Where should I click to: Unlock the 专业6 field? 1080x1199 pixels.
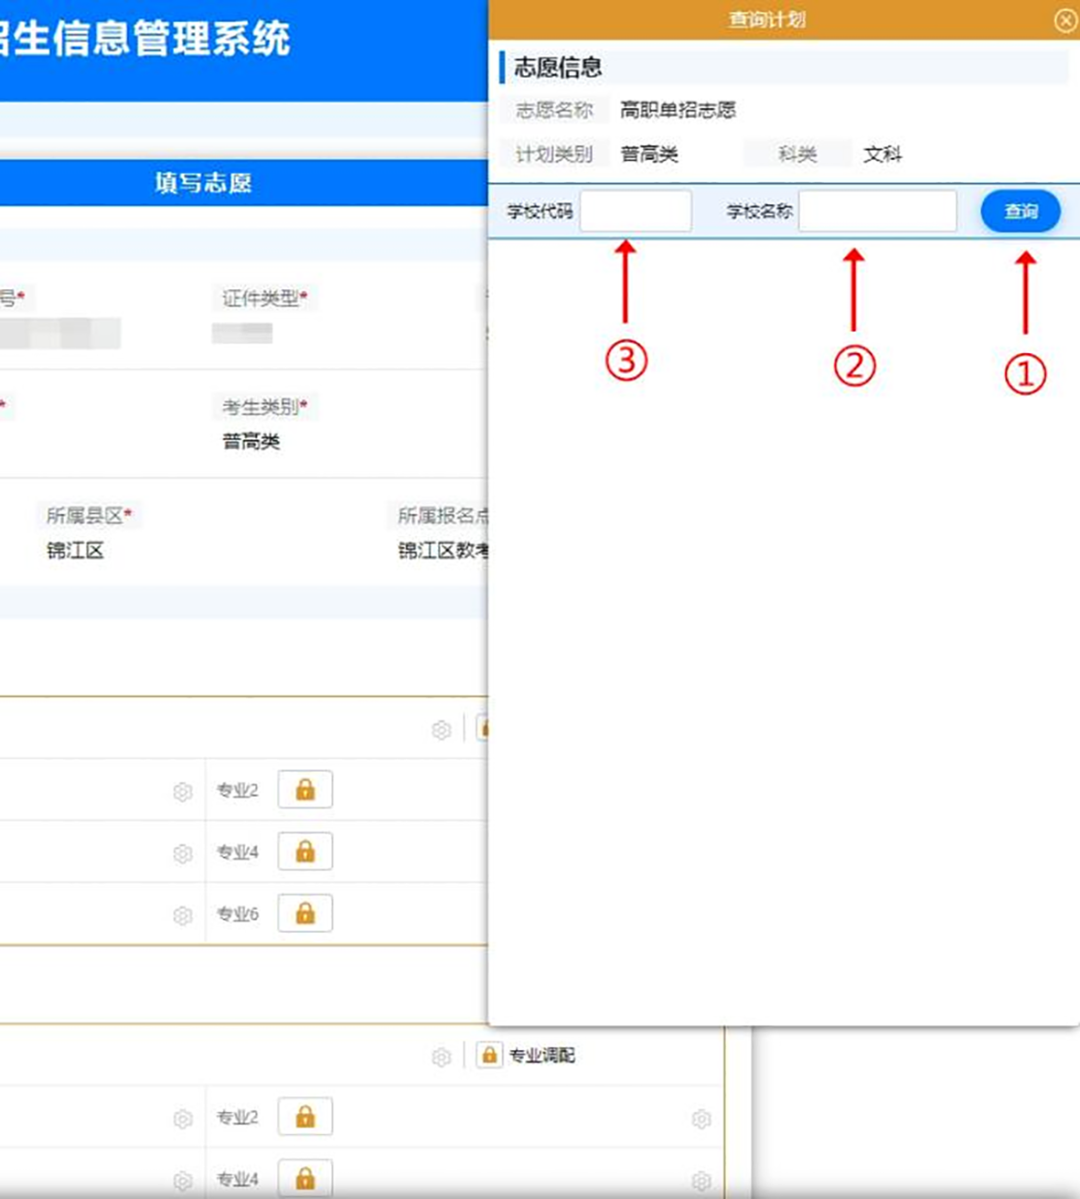(304, 912)
